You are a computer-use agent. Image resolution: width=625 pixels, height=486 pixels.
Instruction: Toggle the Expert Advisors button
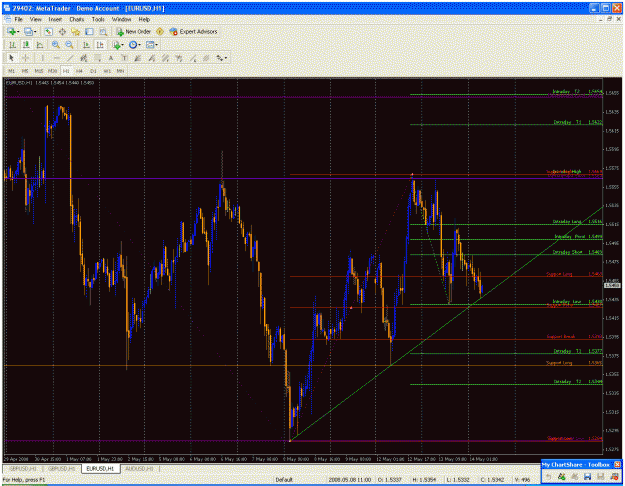[193, 31]
